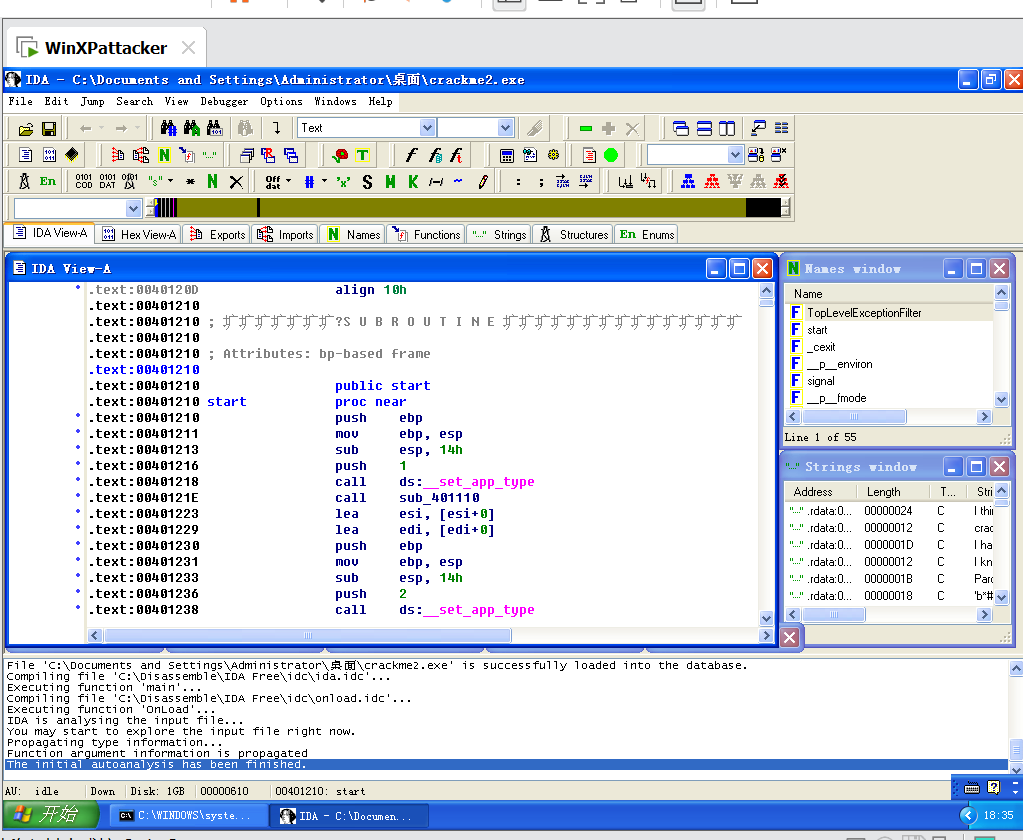This screenshot has width=1023, height=840.
Task: Click the IDA View-A horizontal scrollbar thumb
Action: point(308,635)
